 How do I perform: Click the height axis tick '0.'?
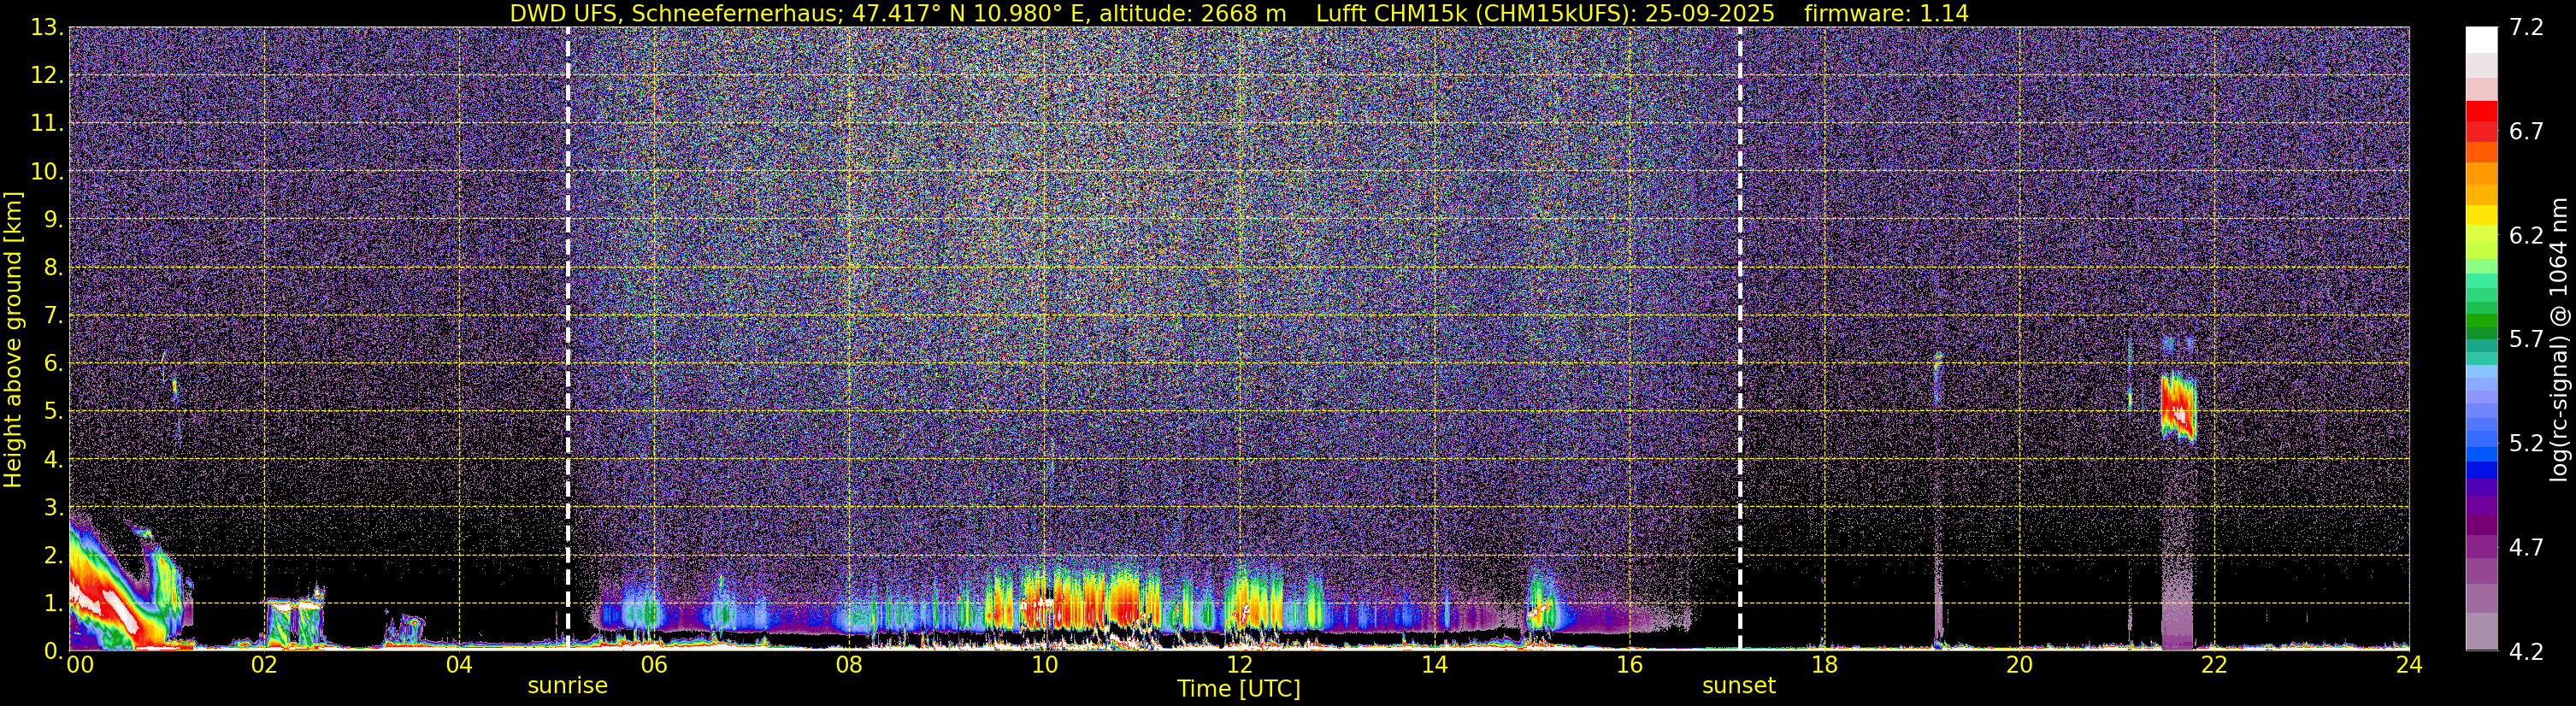[52, 651]
